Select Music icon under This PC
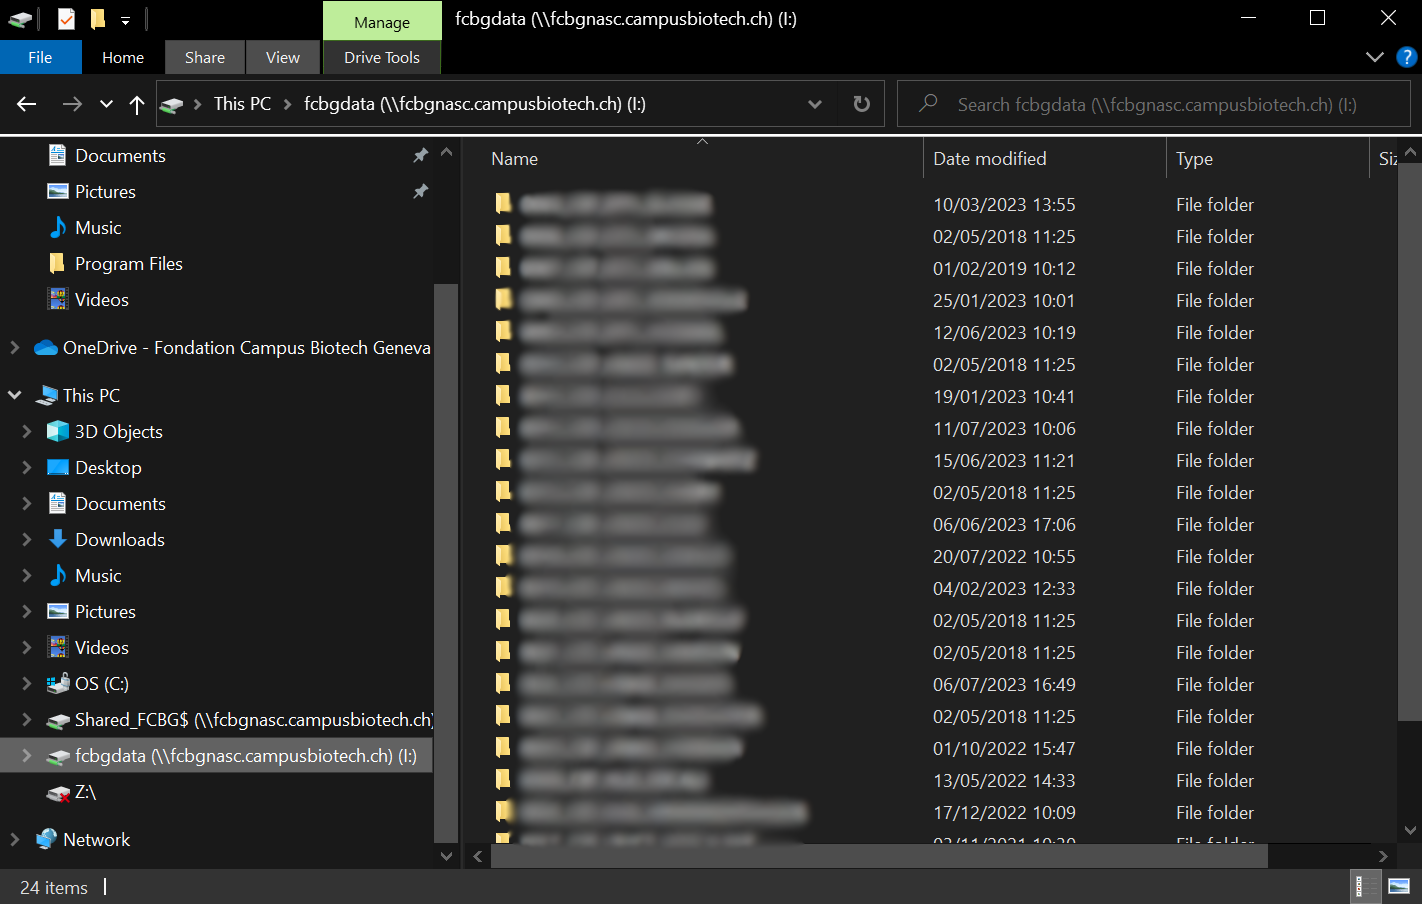This screenshot has width=1422, height=904. pyautogui.click(x=58, y=575)
